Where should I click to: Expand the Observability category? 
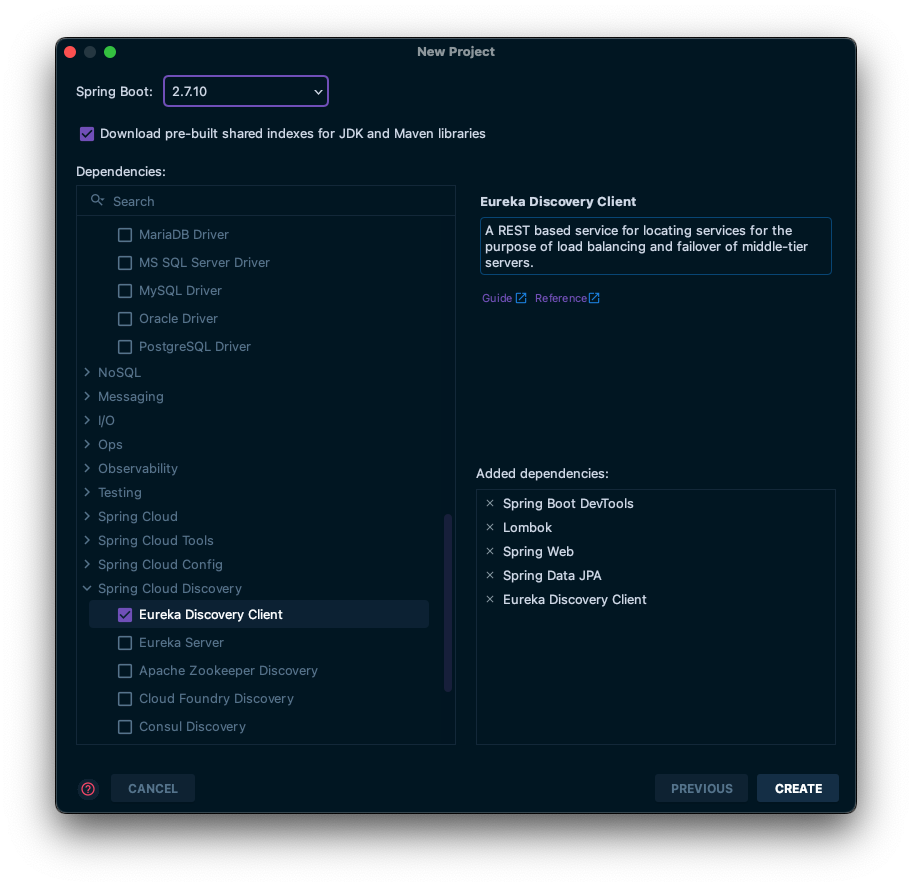(x=87, y=468)
